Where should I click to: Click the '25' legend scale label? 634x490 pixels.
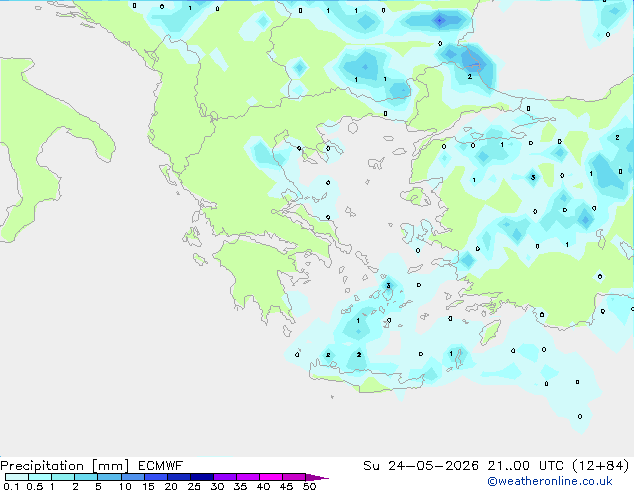[194, 486]
